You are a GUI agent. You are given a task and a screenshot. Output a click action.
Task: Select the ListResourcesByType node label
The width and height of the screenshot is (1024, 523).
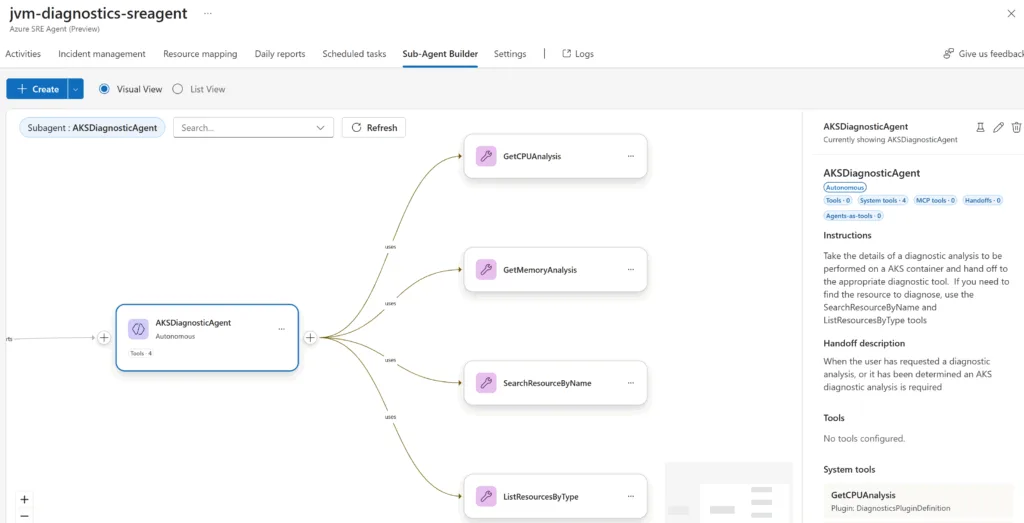pyautogui.click(x=541, y=497)
